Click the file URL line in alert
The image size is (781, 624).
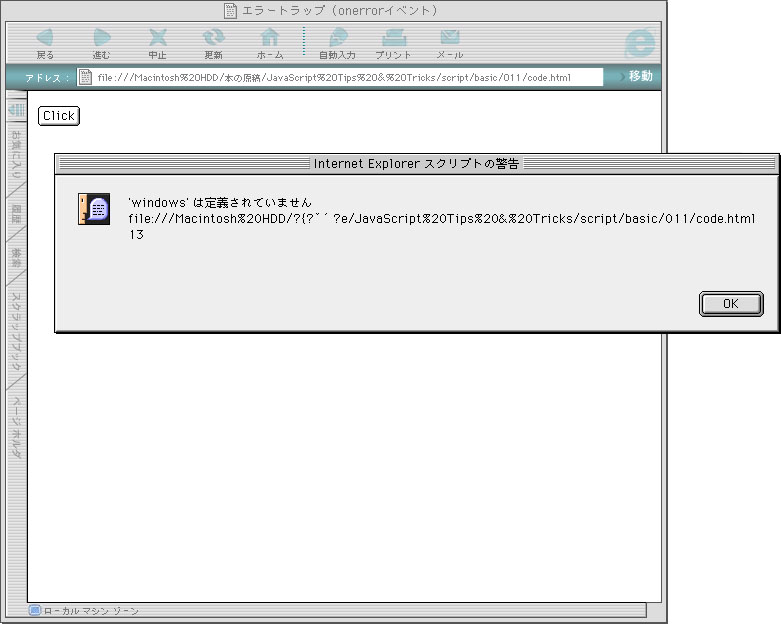442,219
